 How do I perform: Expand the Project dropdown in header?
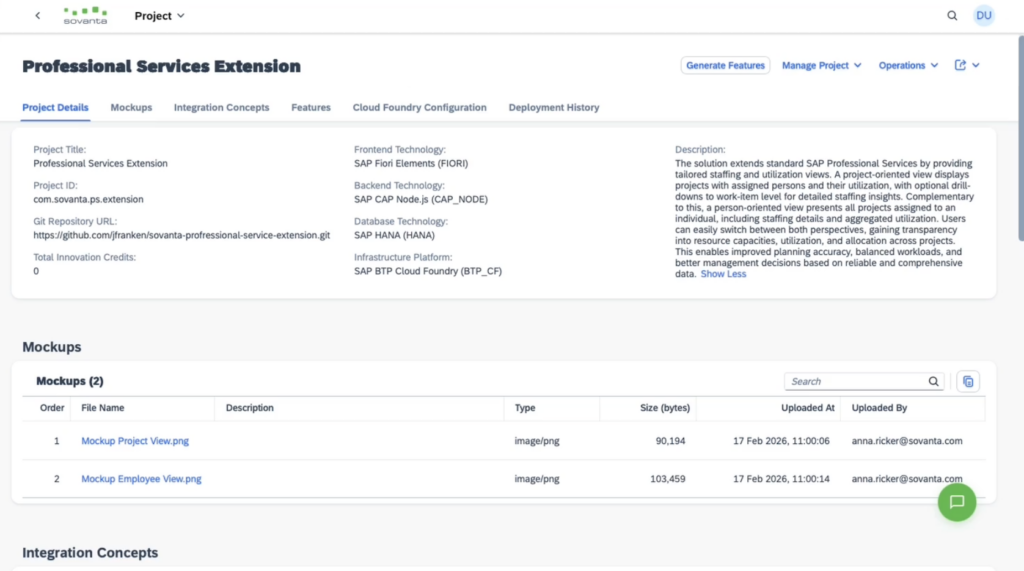pyautogui.click(x=160, y=16)
